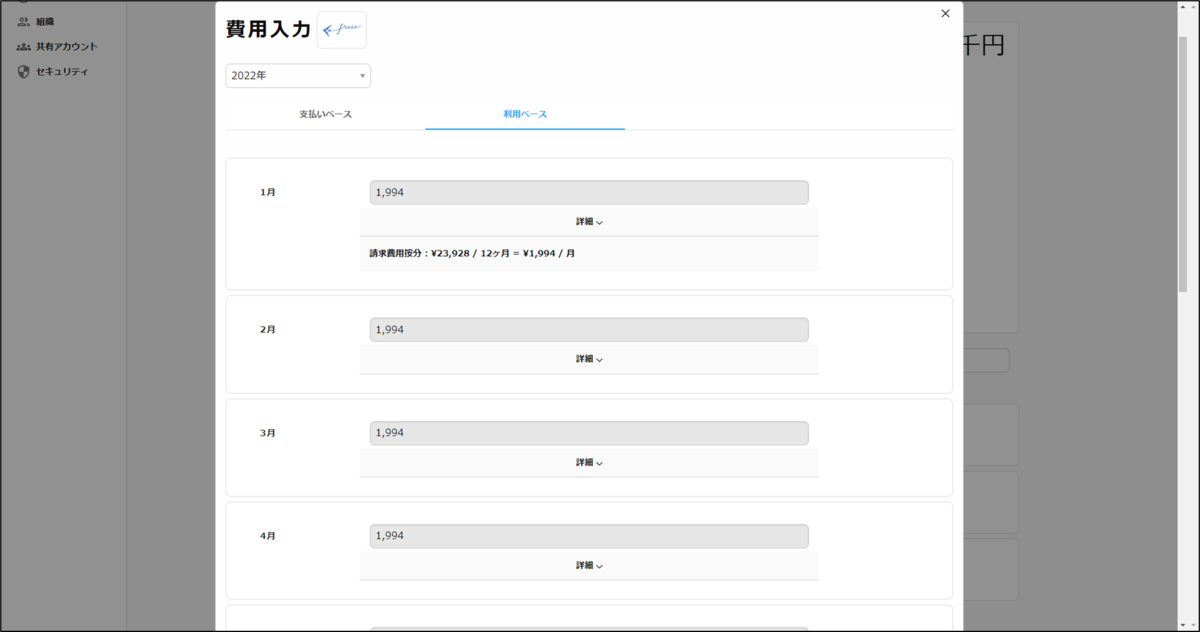Click the セキュリティ shield icon
The height and width of the screenshot is (632, 1200).
pos(24,72)
